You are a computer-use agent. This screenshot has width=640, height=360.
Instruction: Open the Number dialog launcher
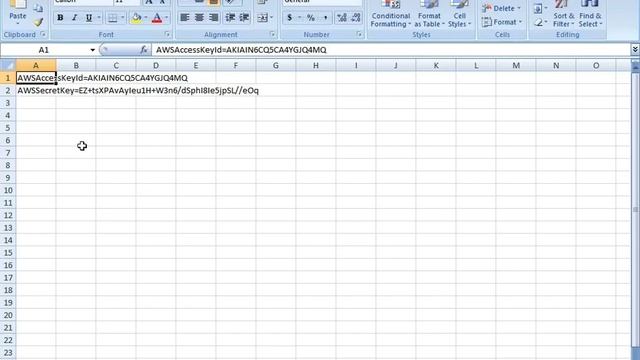pos(360,35)
